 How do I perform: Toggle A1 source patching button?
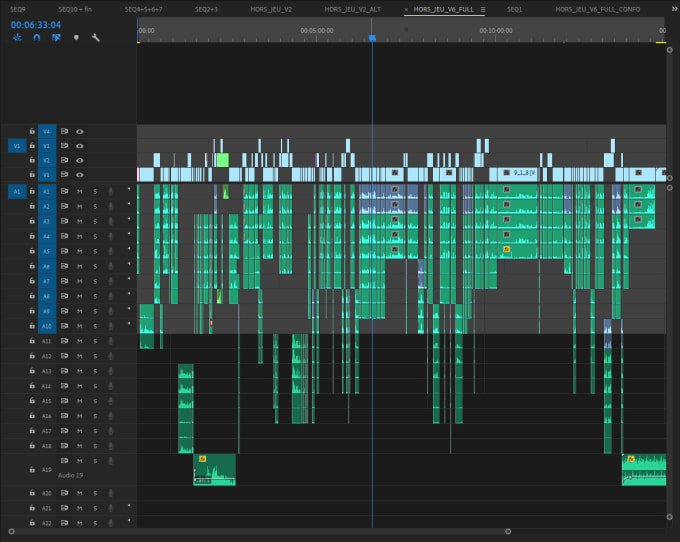coord(17,191)
